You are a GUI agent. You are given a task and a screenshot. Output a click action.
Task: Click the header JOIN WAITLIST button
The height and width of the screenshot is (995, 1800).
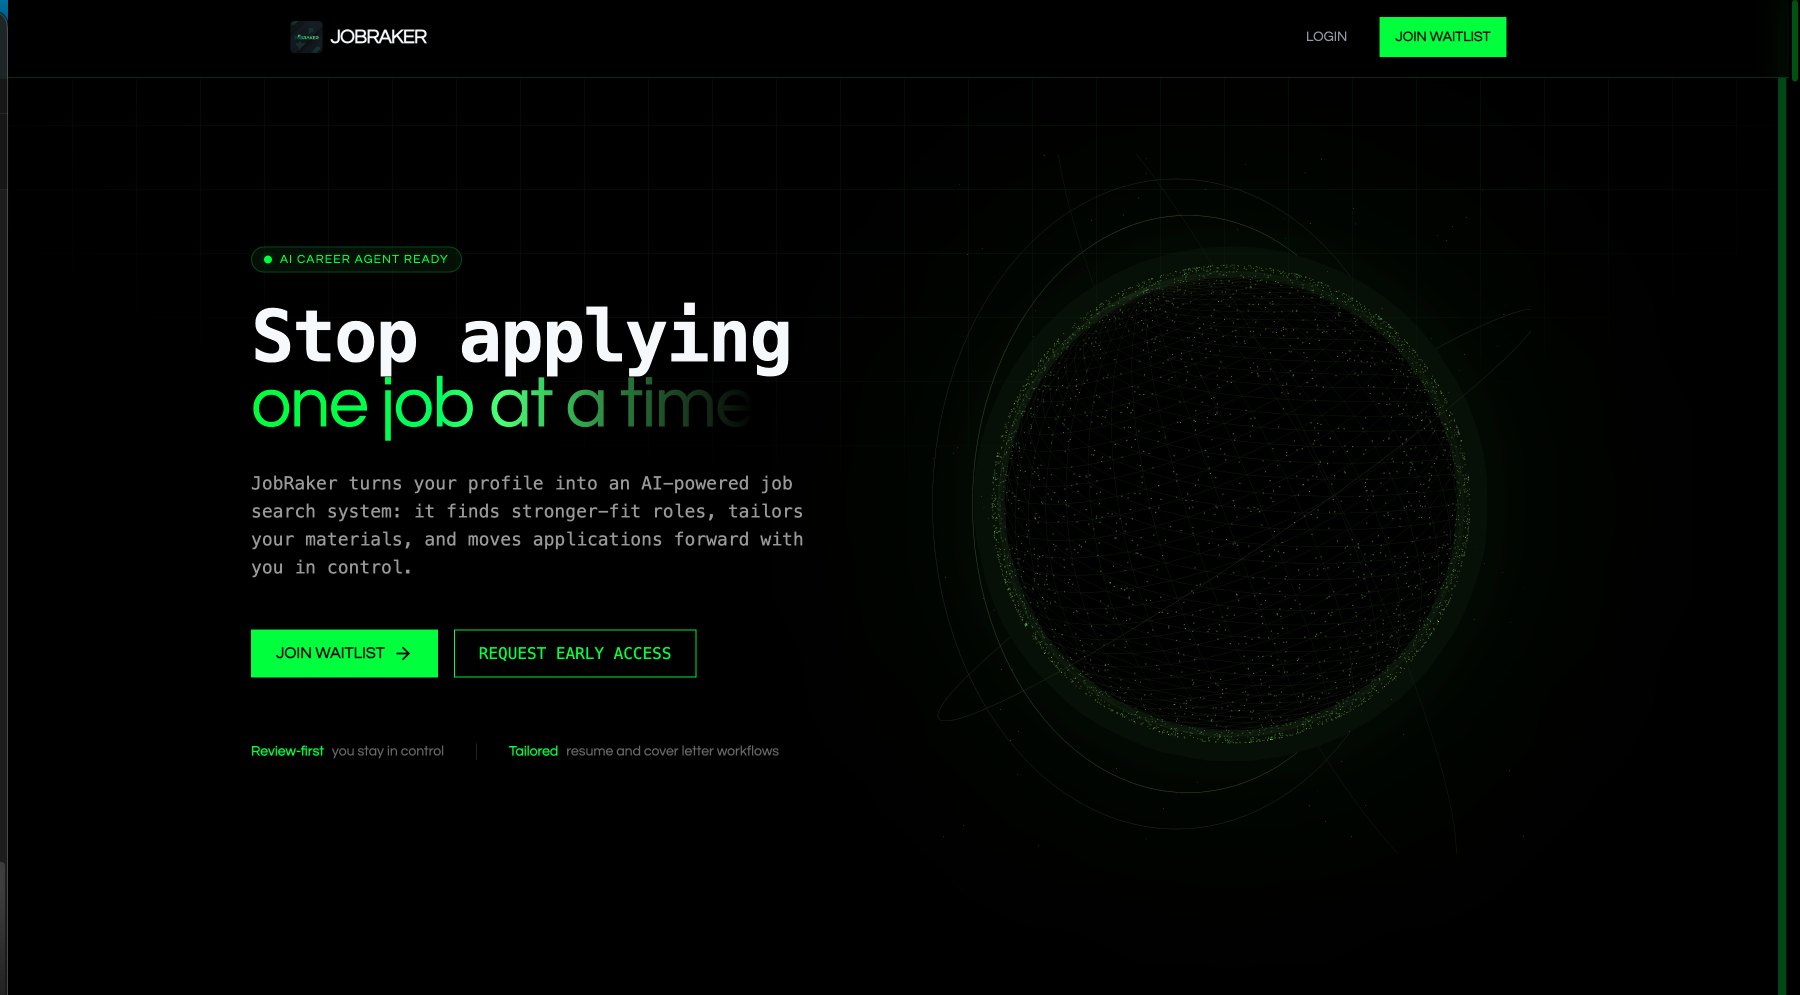1442,37
